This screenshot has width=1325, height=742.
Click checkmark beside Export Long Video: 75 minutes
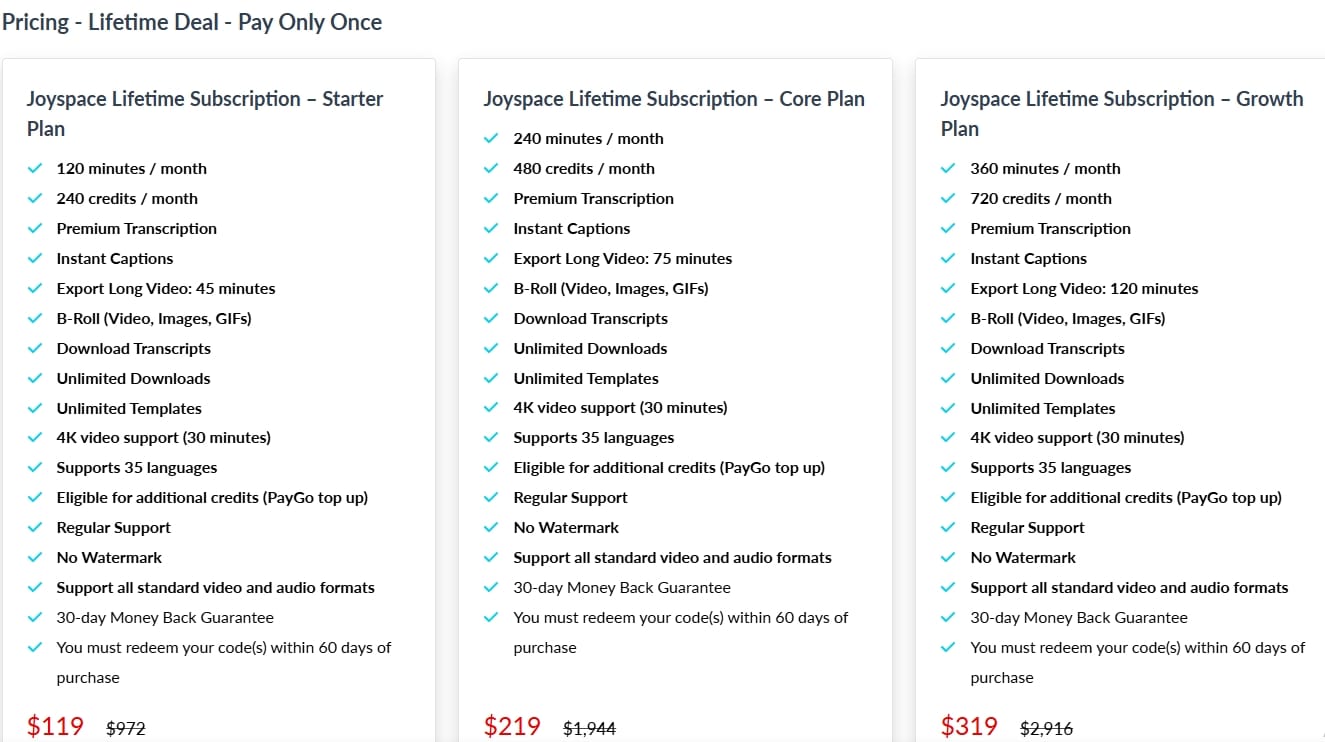coord(491,259)
